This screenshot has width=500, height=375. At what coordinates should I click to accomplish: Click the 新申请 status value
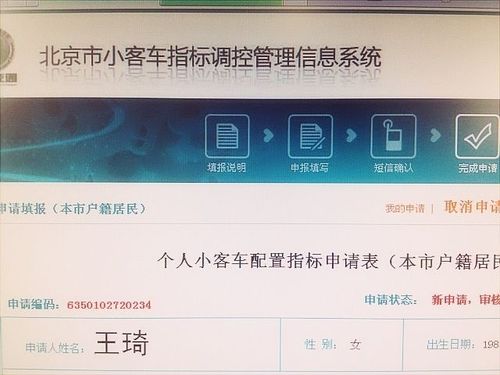(449, 300)
